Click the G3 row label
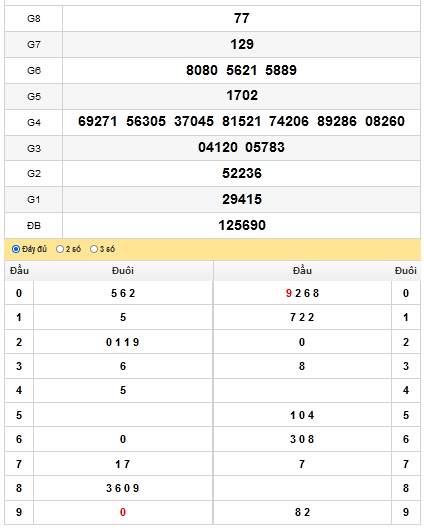Image resolution: width=424 pixels, height=532 pixels. coord(34,148)
